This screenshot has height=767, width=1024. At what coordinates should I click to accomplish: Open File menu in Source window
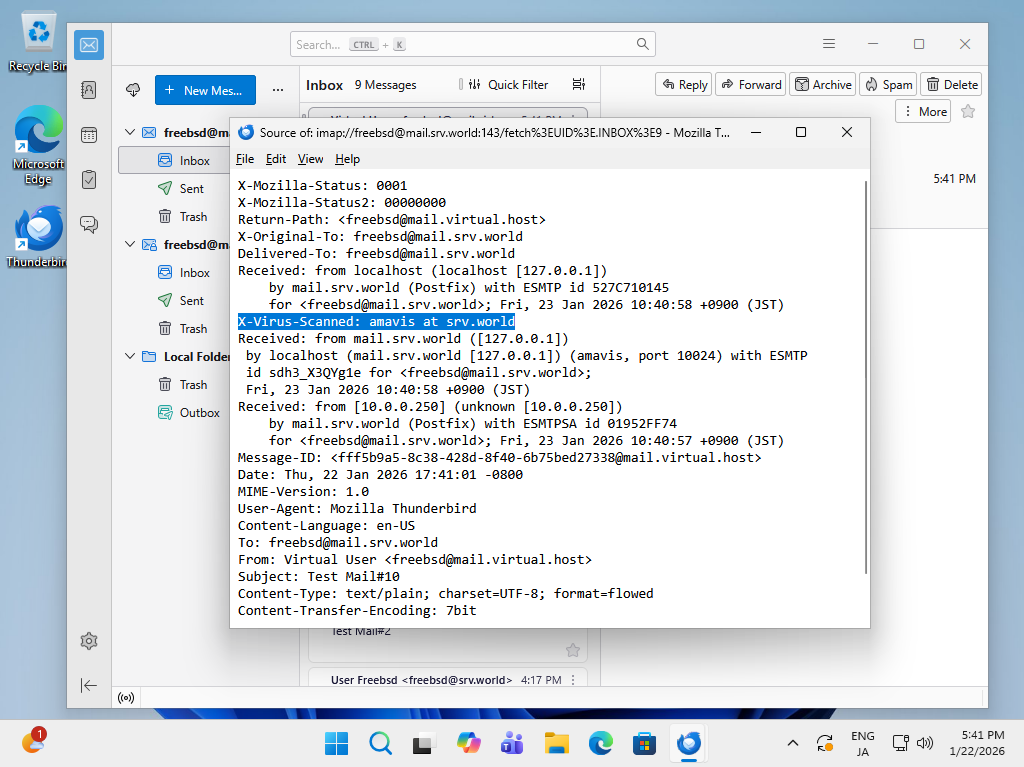[245, 159]
